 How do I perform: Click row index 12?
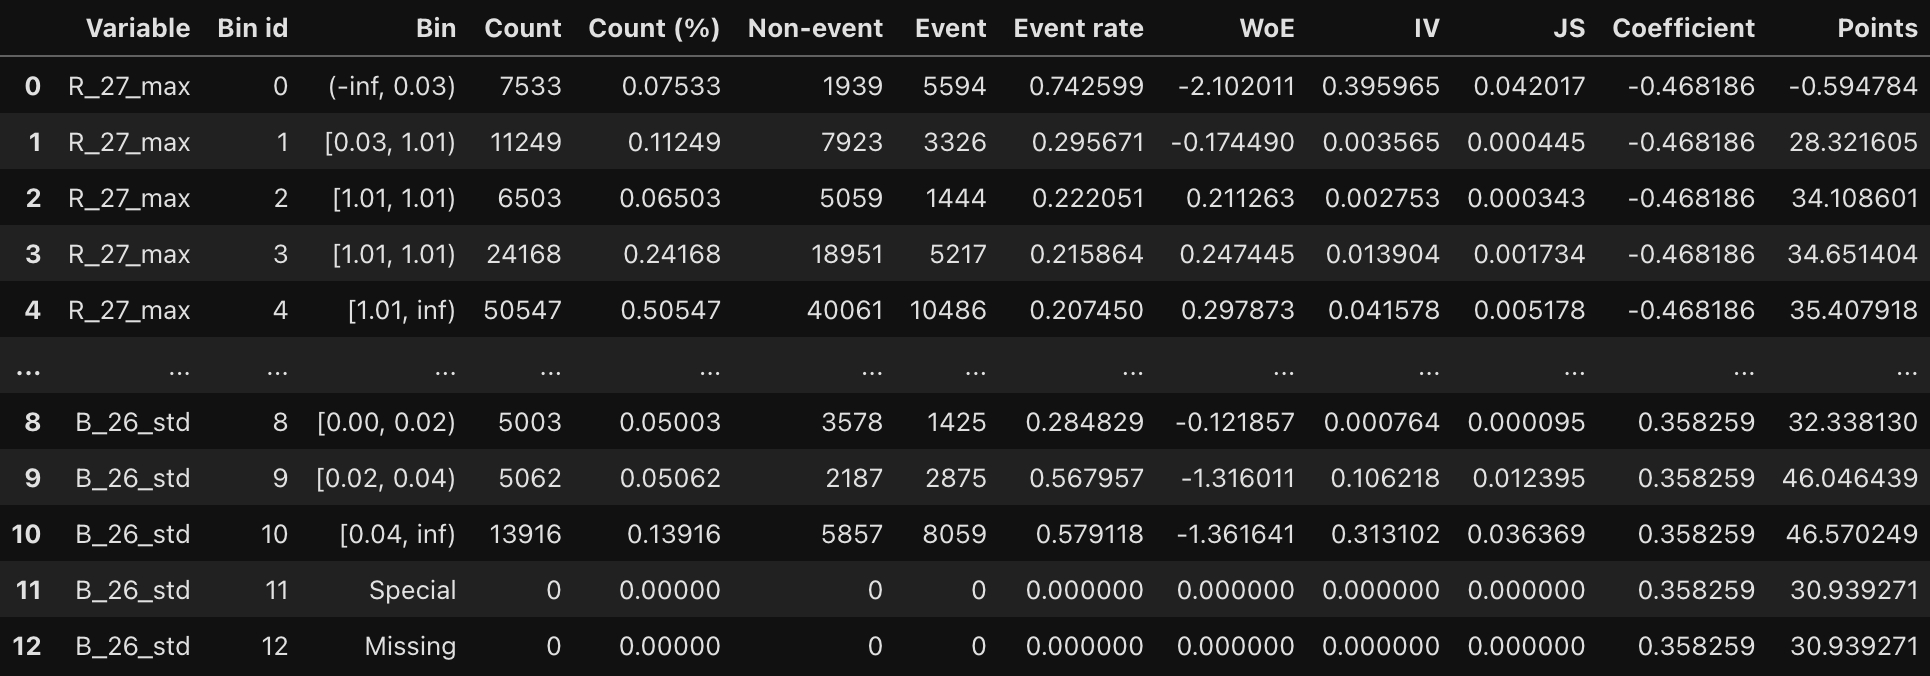point(27,646)
